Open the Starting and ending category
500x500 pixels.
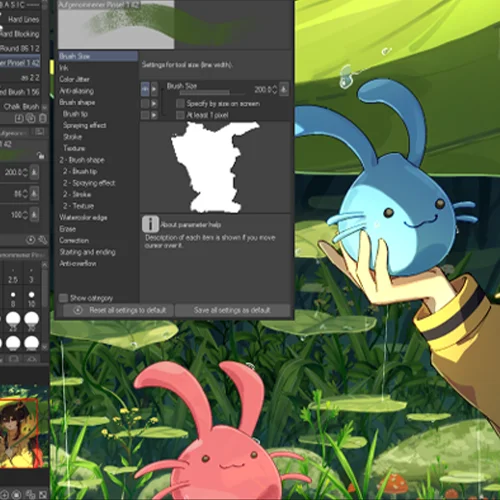coord(98,252)
